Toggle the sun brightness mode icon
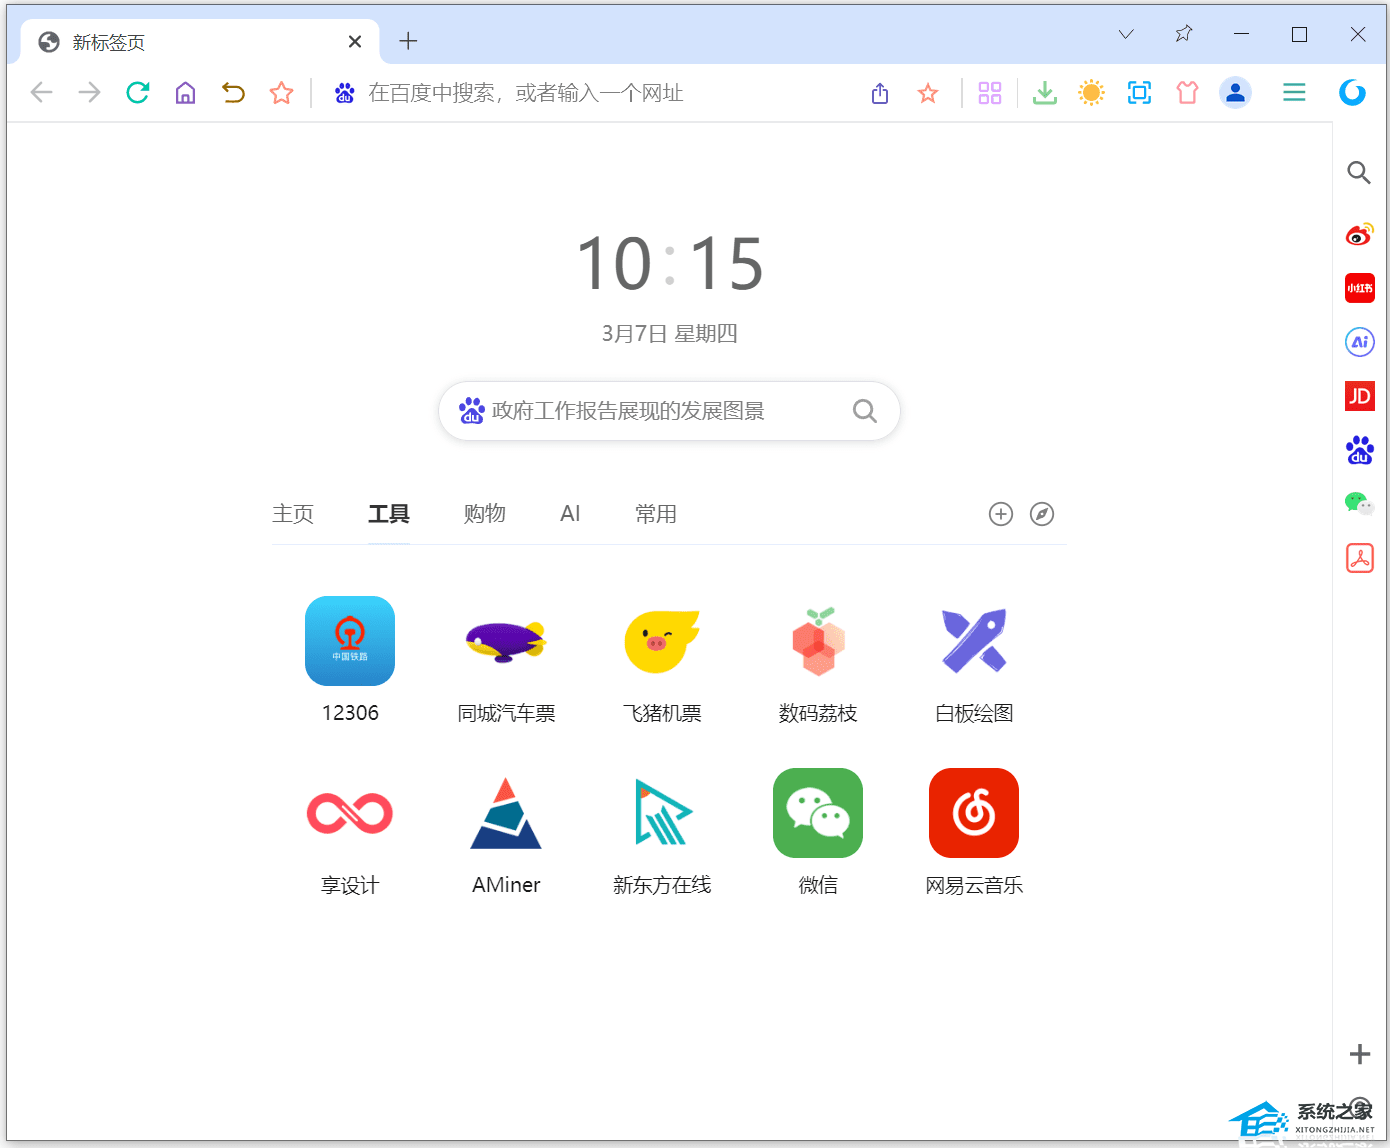 pyautogui.click(x=1091, y=93)
